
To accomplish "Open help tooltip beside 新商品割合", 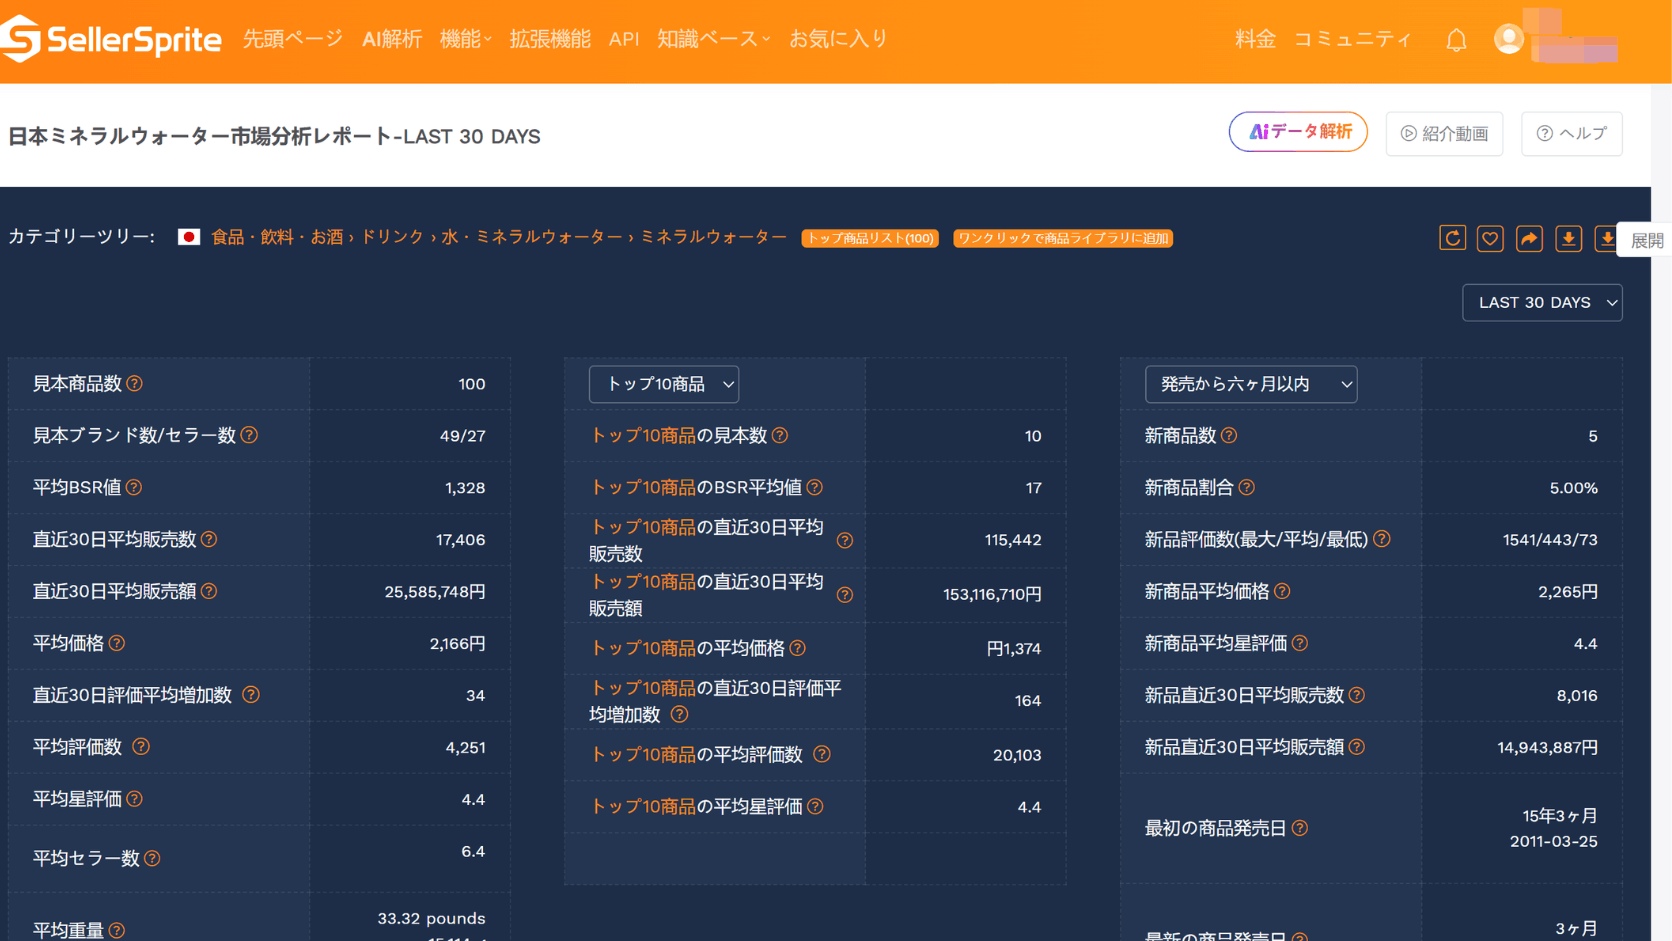I will pyautogui.click(x=1247, y=487).
